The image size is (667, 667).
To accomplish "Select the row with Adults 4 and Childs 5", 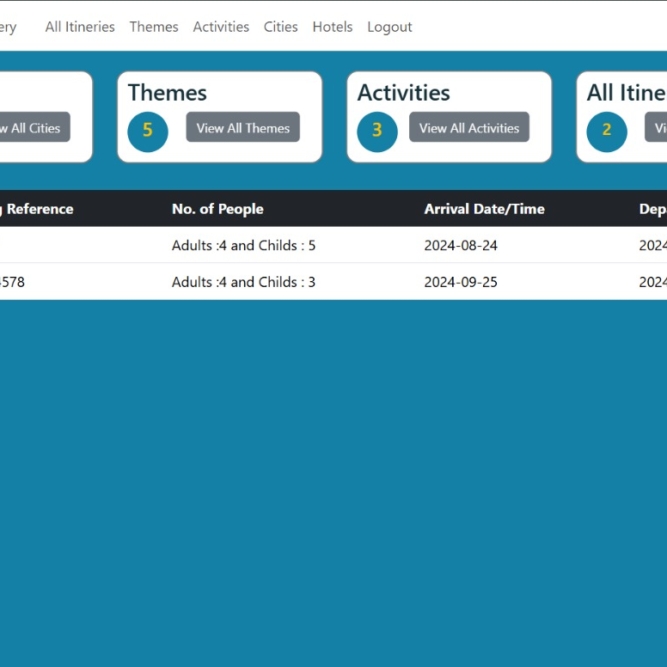I will [x=243, y=245].
